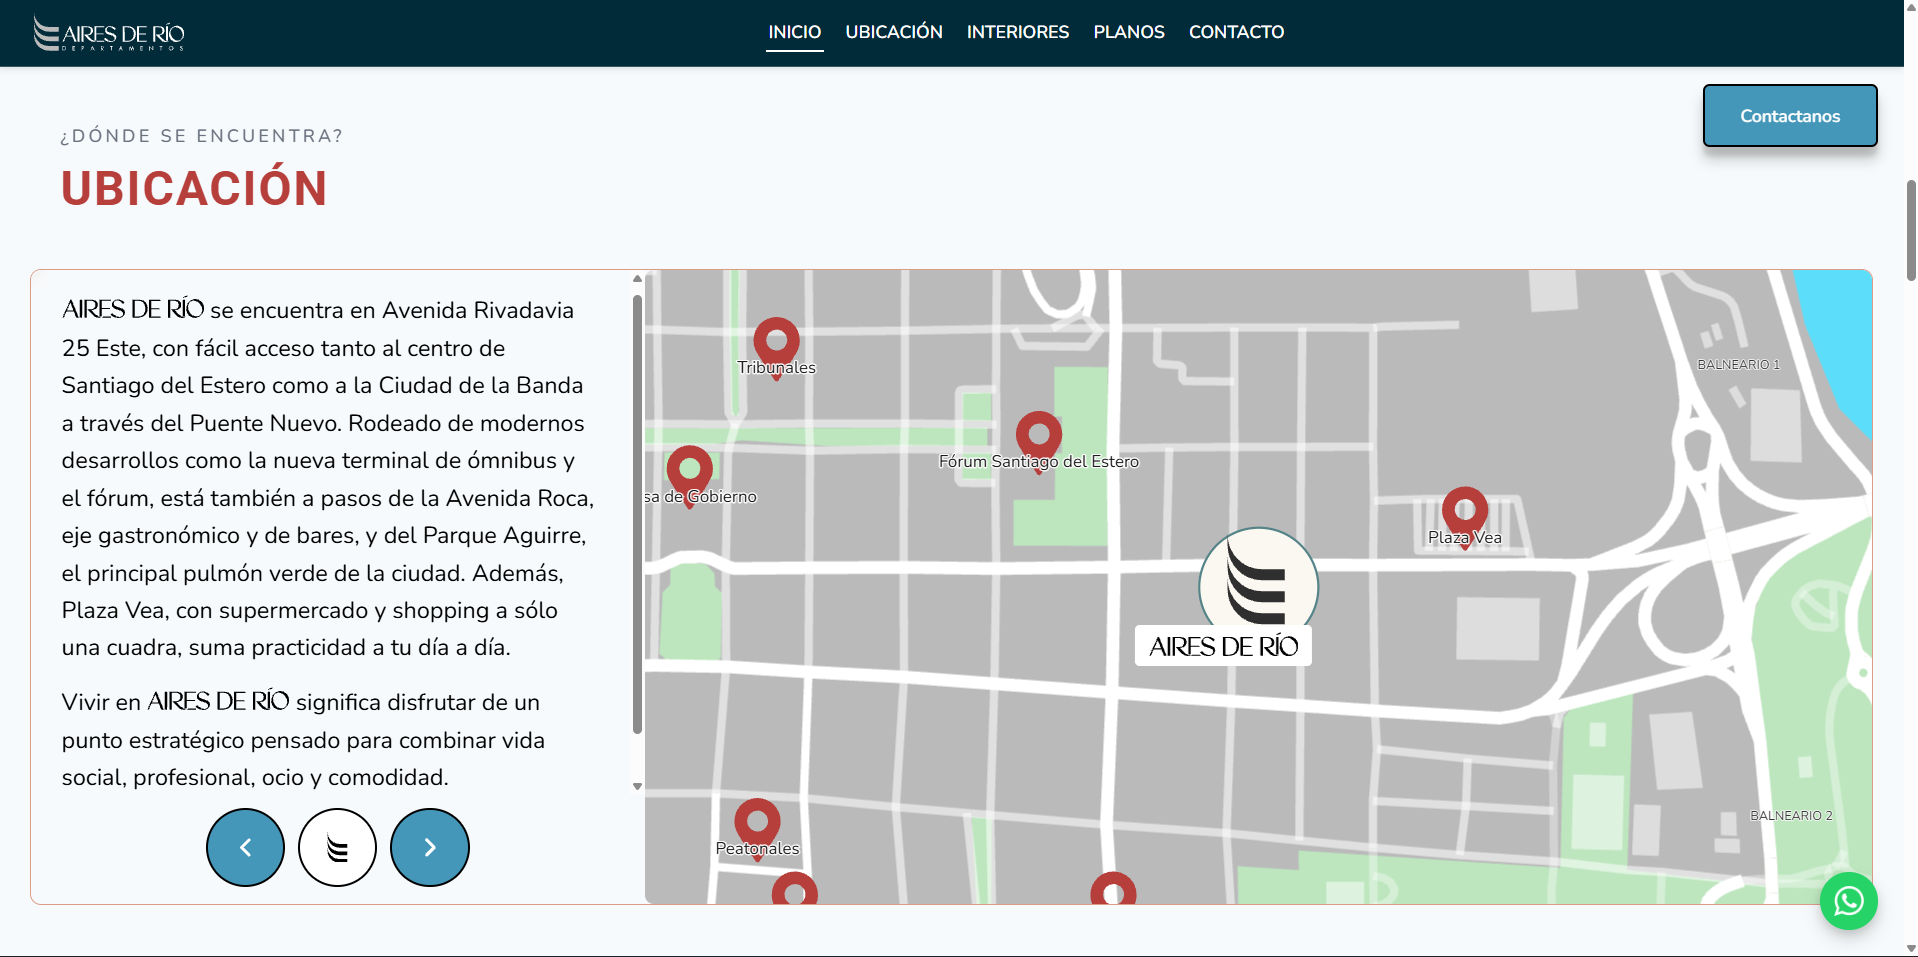Click the scroll up arrow of text panel
This screenshot has height=957, width=1918.
[637, 279]
